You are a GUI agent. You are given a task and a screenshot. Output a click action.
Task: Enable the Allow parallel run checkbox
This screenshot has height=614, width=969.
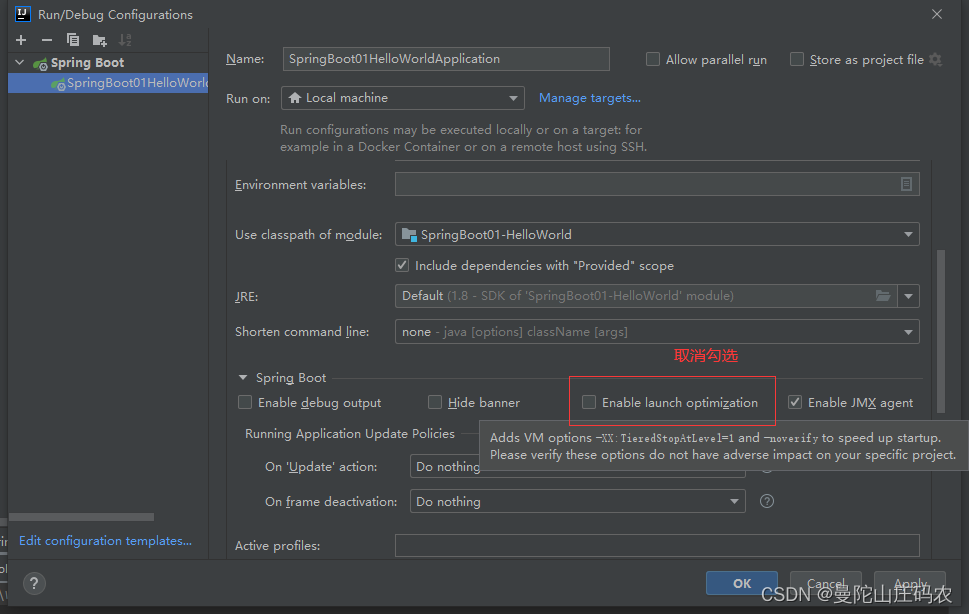(654, 60)
